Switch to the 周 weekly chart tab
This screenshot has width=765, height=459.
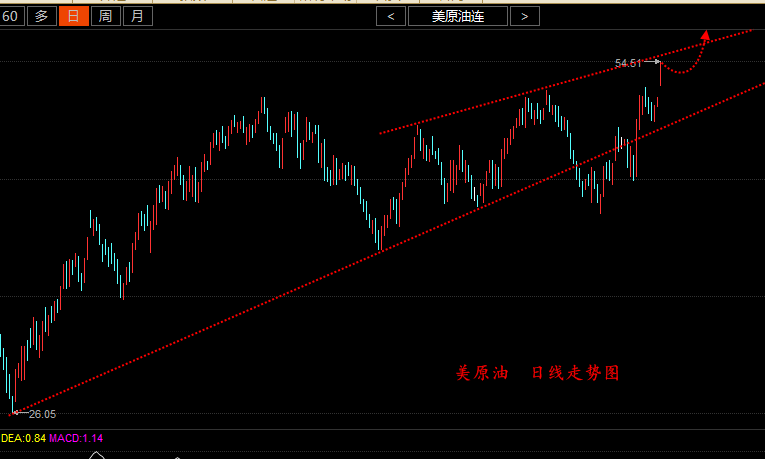[x=105, y=16]
